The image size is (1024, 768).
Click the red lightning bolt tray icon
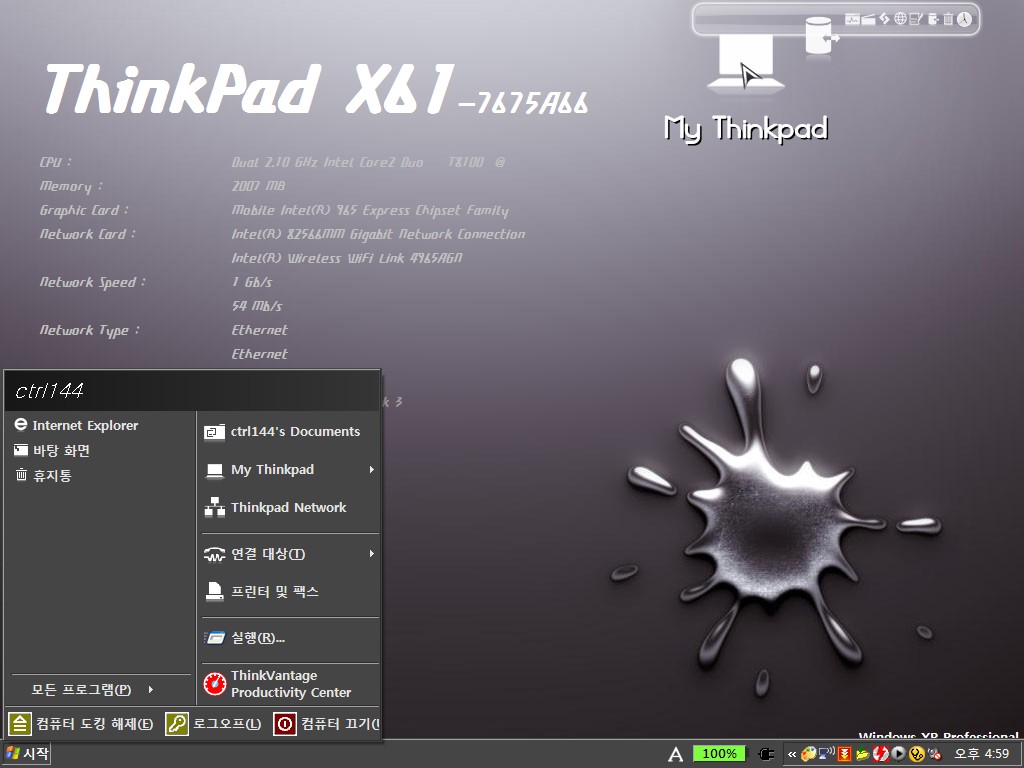pyautogui.click(x=880, y=754)
